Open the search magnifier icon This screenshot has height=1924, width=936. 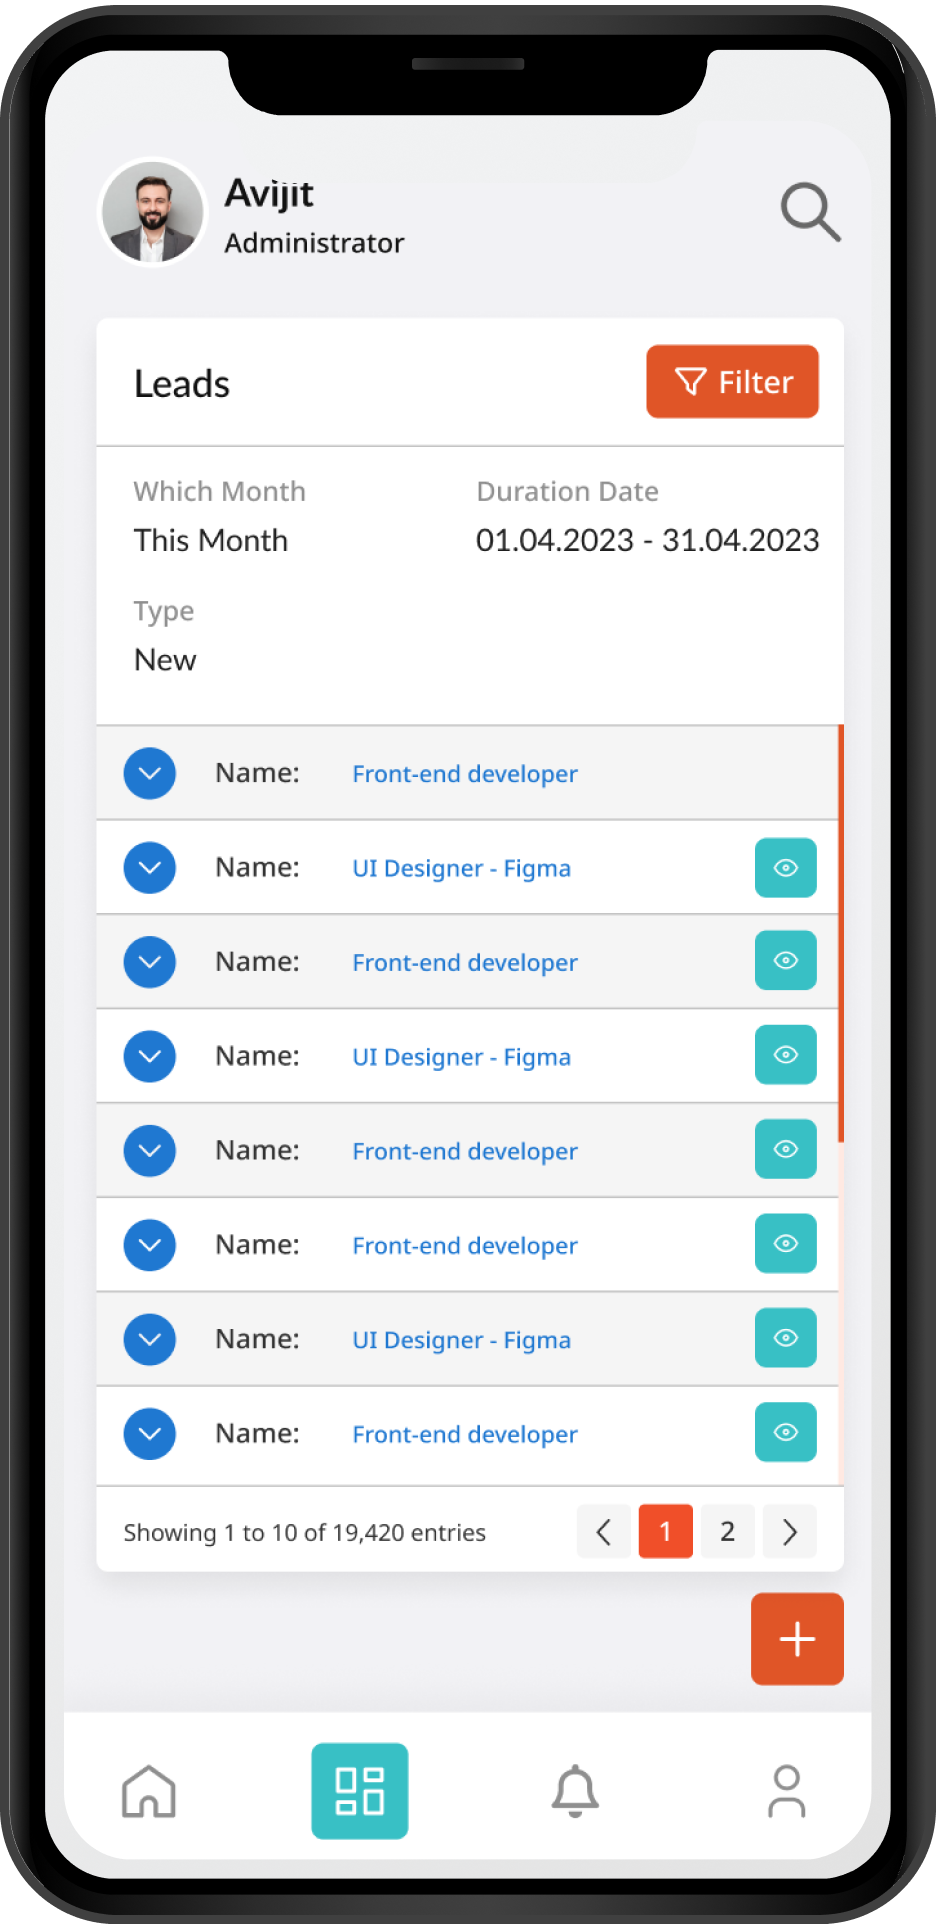(810, 211)
